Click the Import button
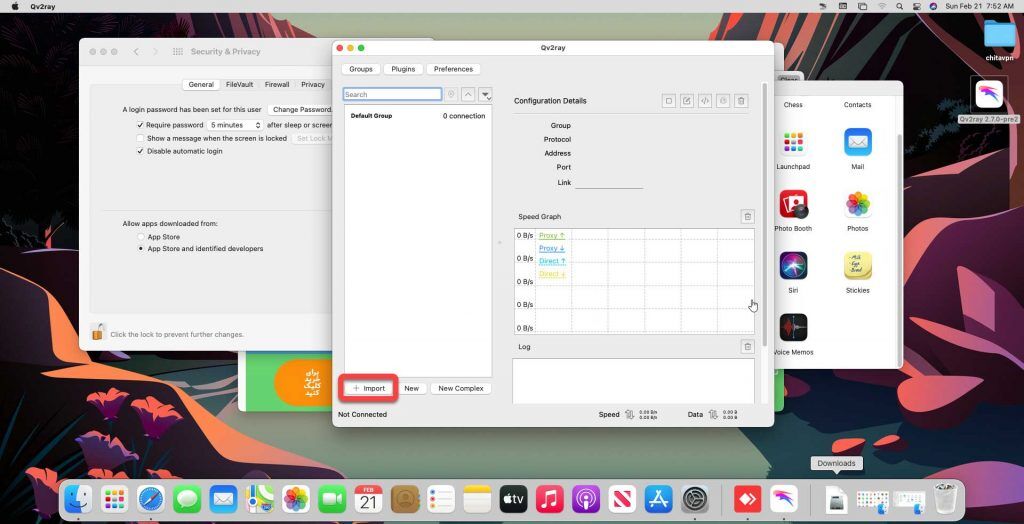This screenshot has width=1024, height=524. click(x=369, y=388)
